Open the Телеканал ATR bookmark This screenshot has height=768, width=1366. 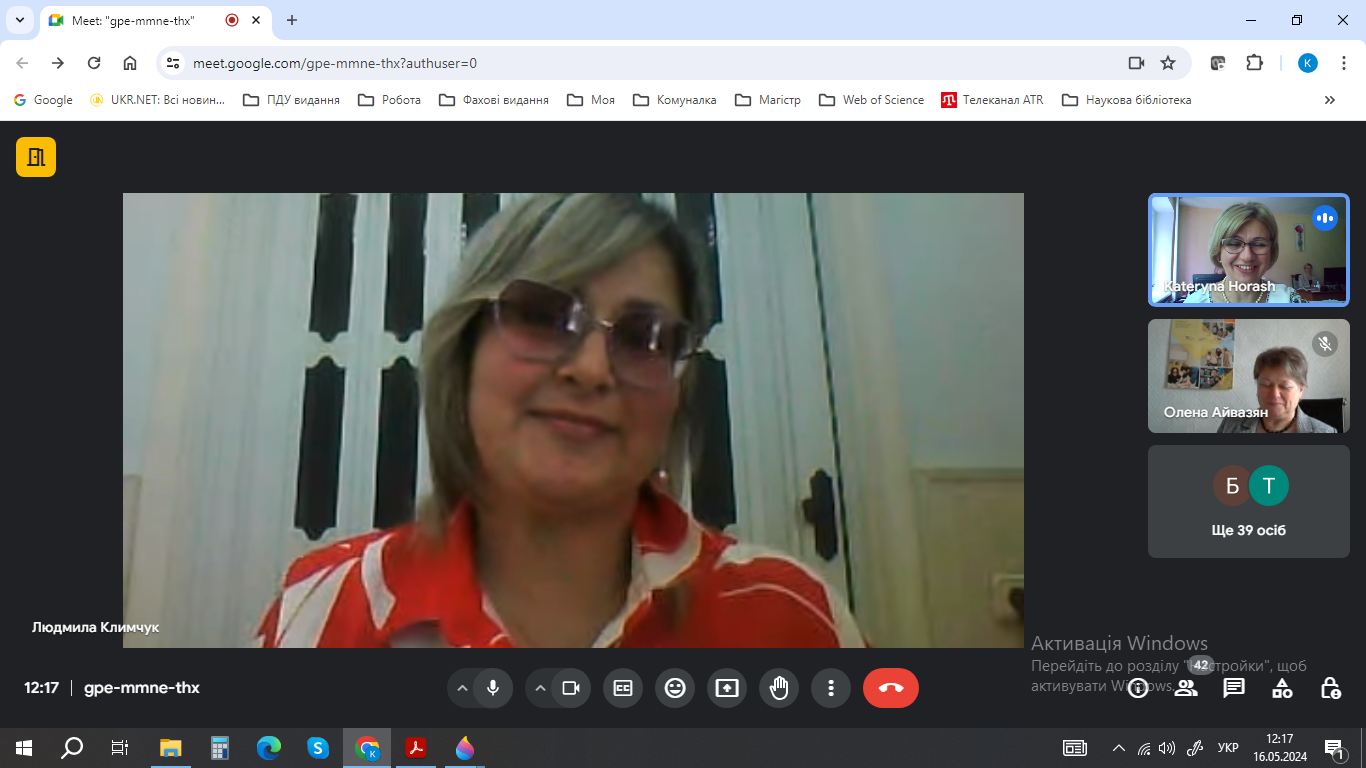point(992,100)
